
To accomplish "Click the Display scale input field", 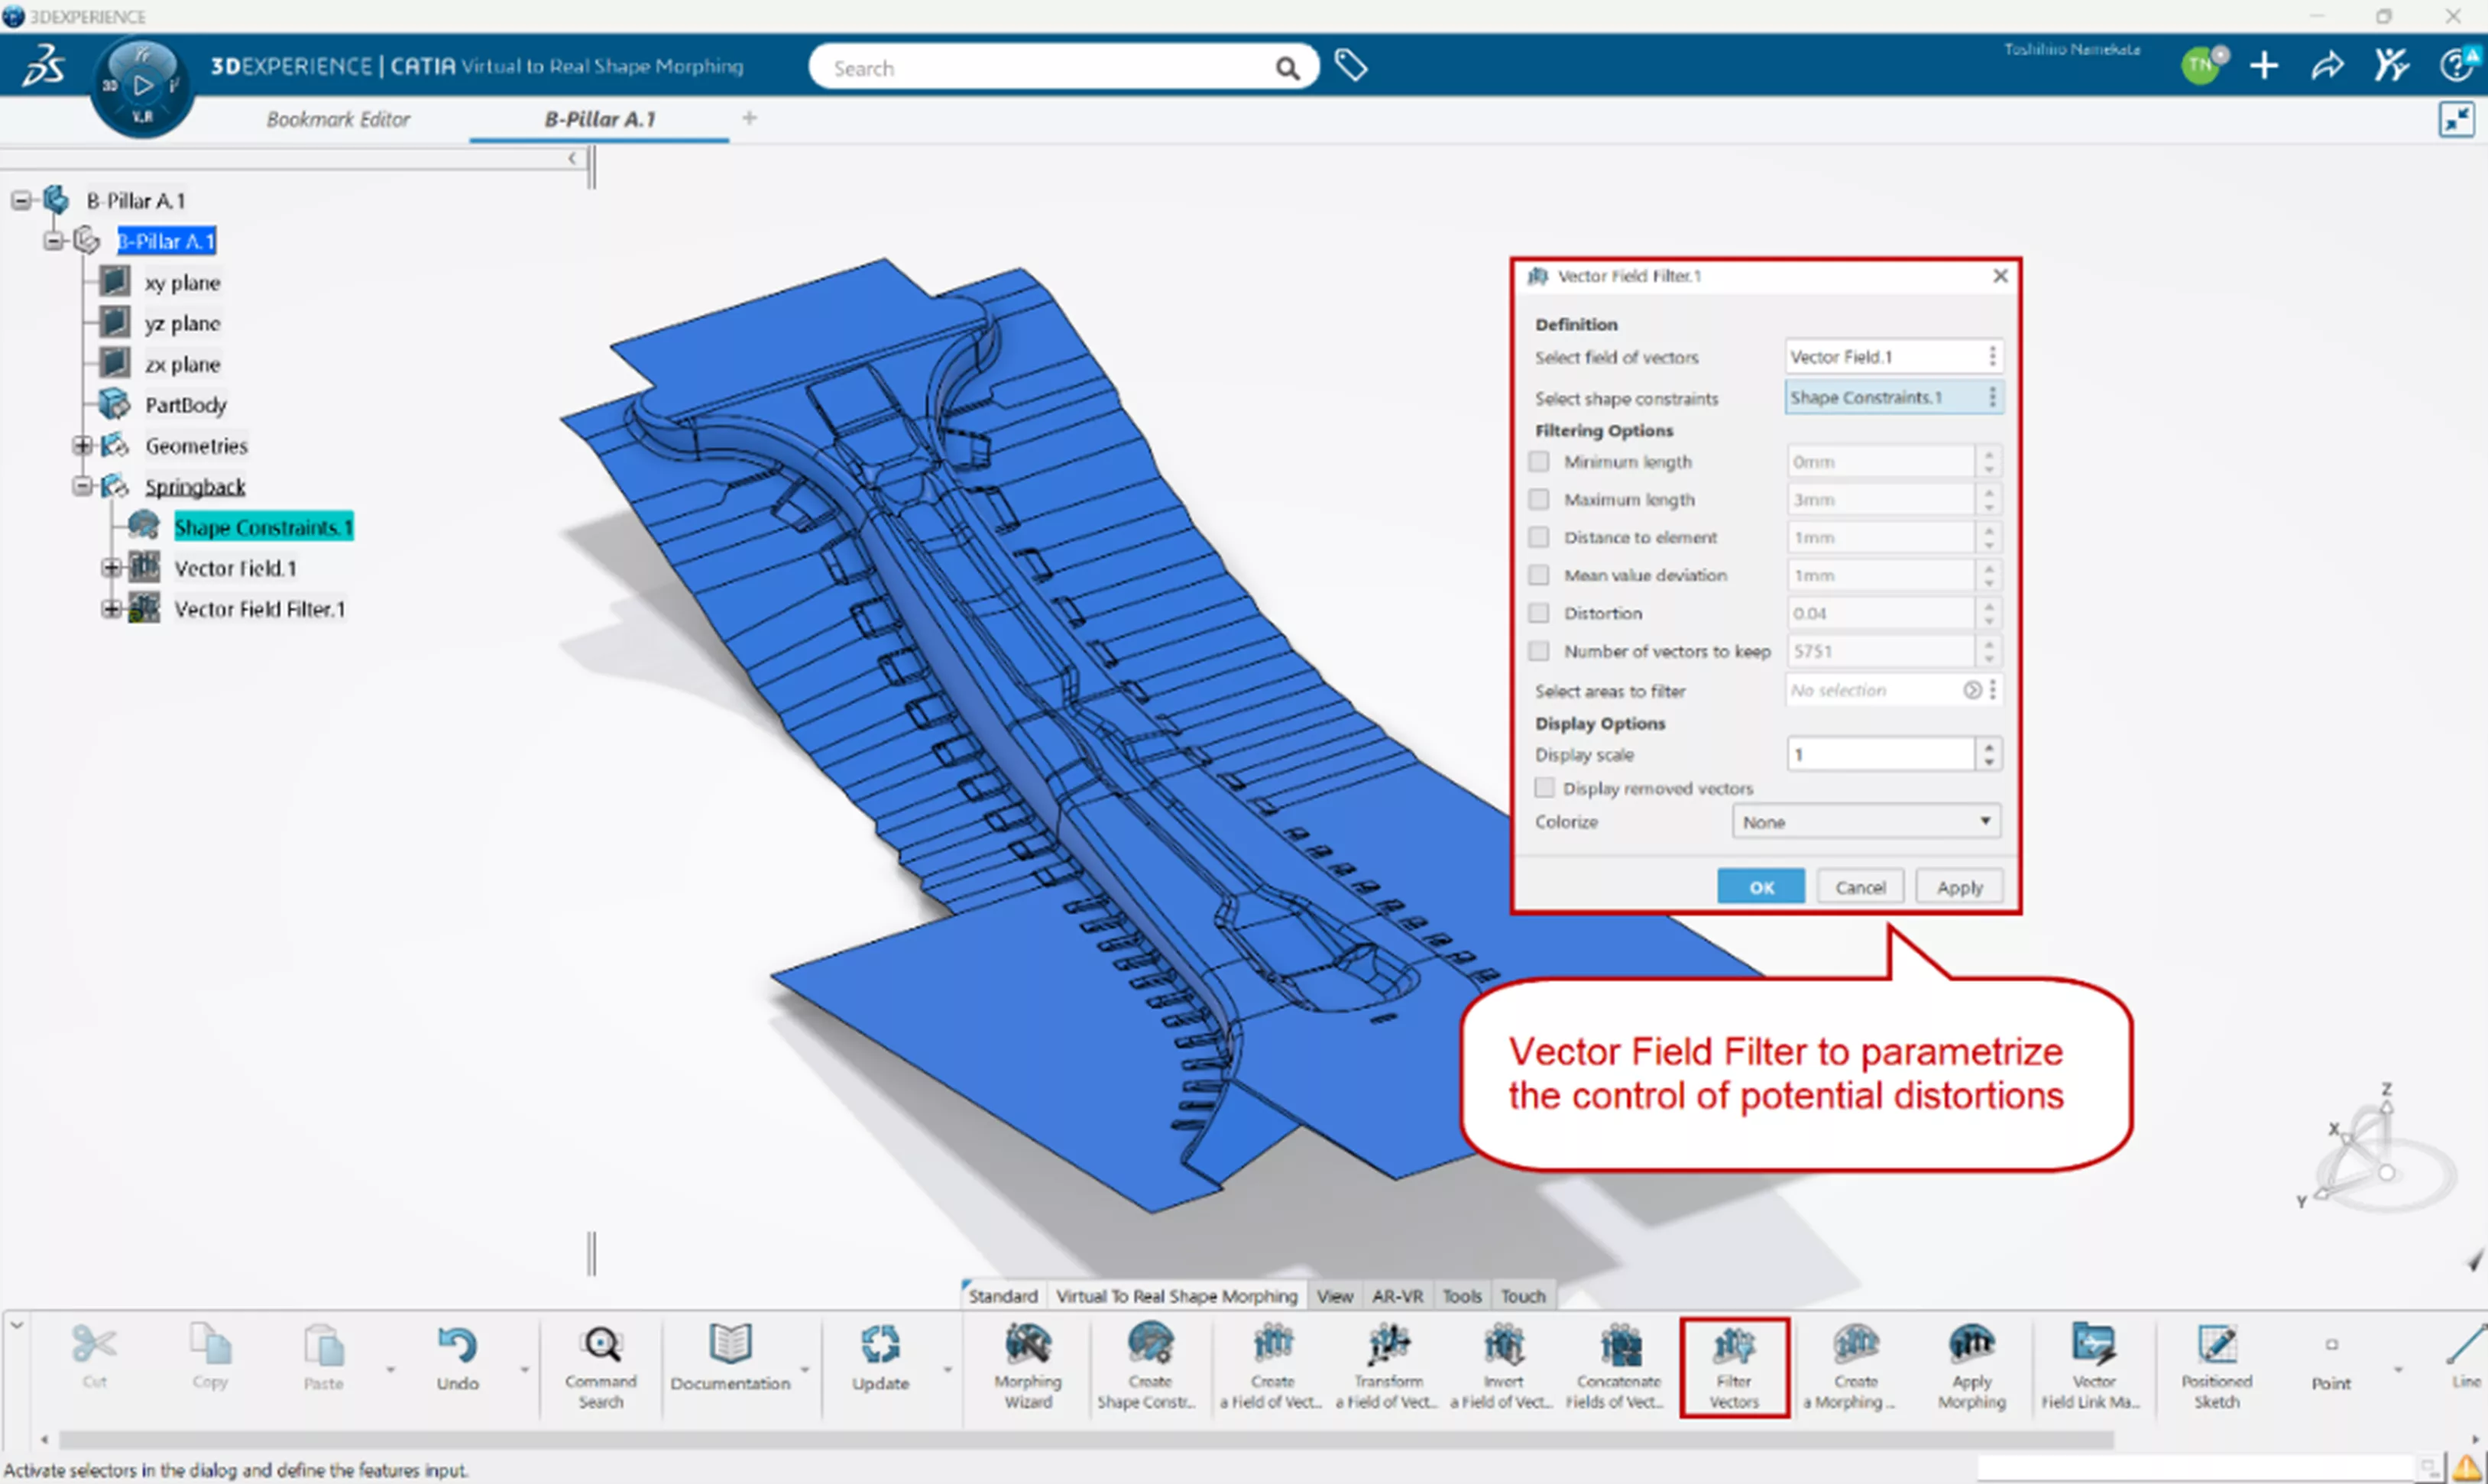I will coord(1879,754).
